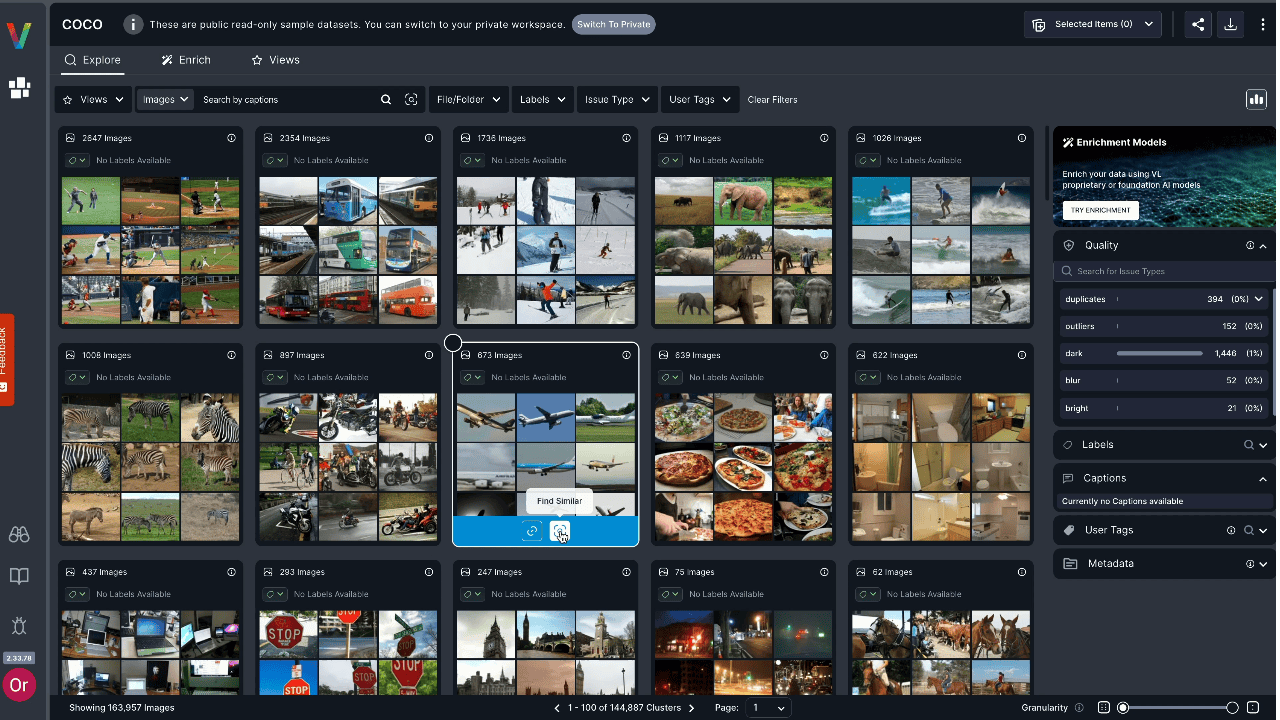Viewport: 1280px width, 720px height.
Task: Open the Or user avatar
Action: [19, 685]
